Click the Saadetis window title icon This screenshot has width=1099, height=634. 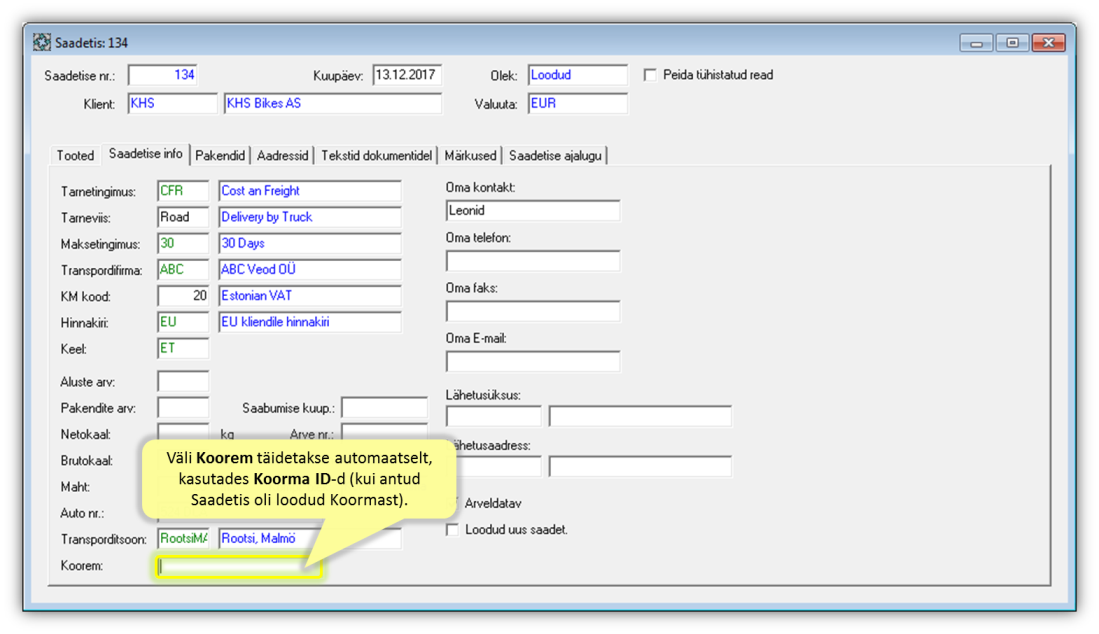(41, 43)
